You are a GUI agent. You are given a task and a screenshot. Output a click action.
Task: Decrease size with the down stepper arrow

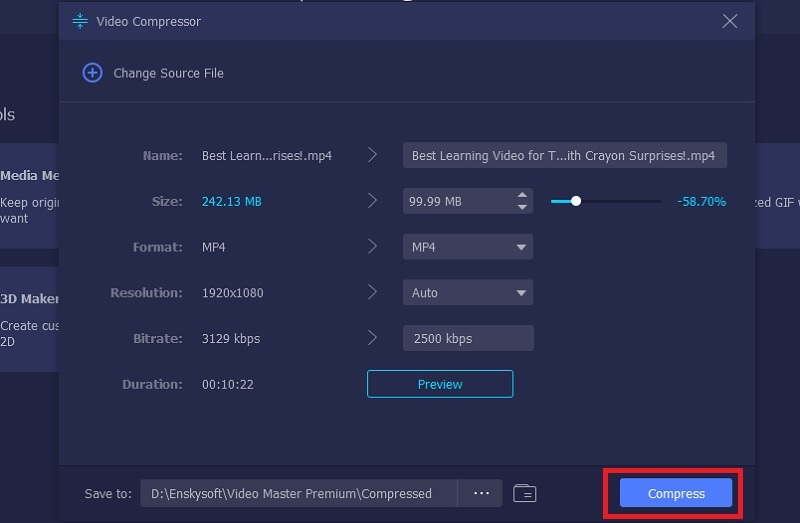(x=522, y=207)
